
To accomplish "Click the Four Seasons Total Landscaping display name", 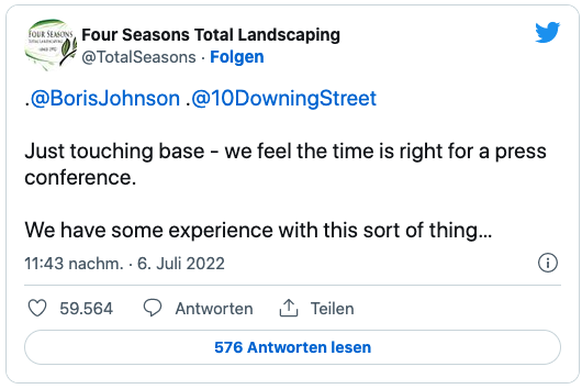I will coord(211,35).
